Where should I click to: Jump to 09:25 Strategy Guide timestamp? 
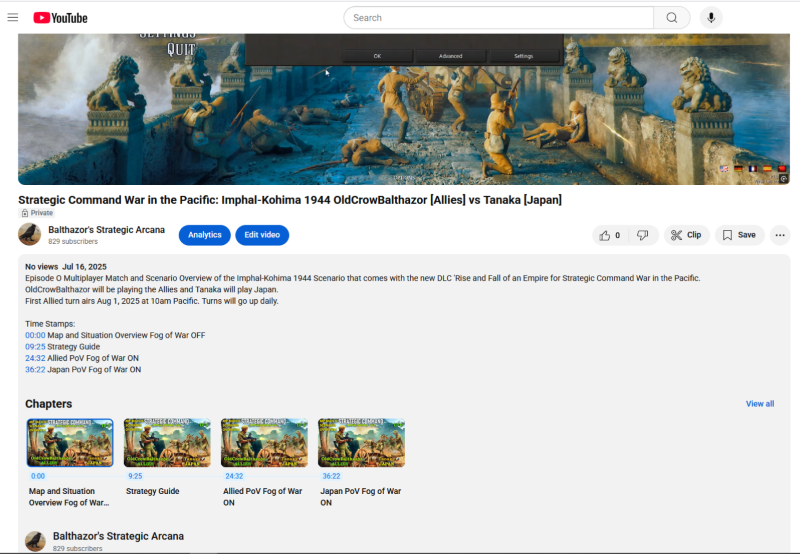pyautogui.click(x=35, y=346)
